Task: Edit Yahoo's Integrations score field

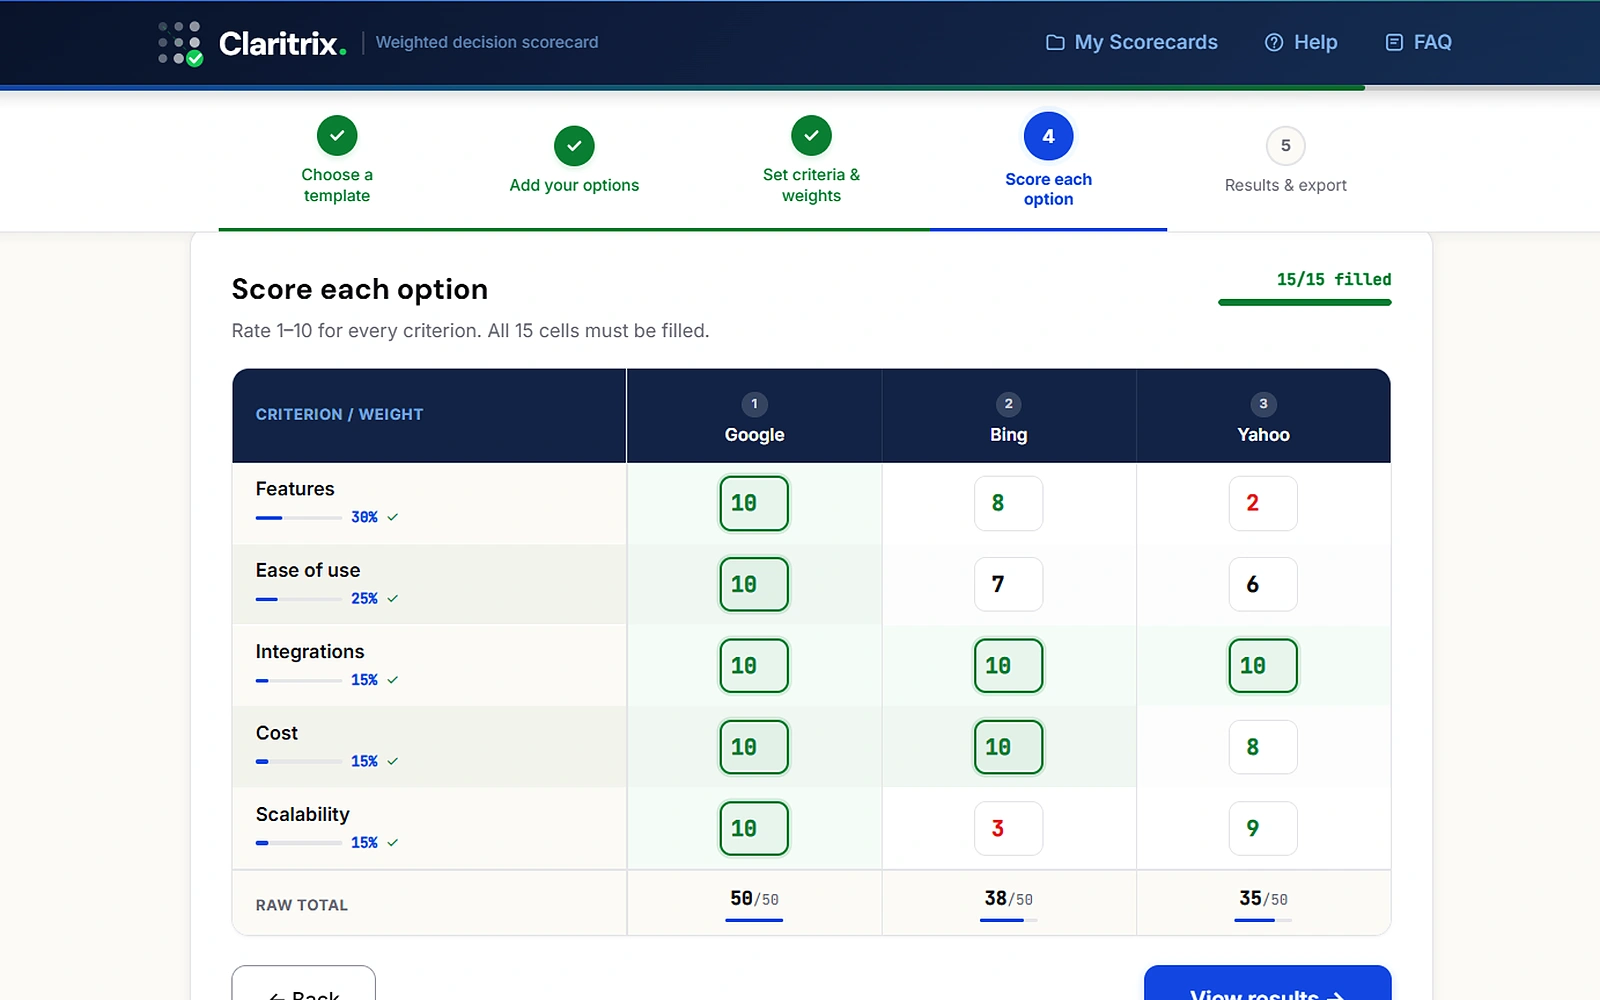Action: tap(1263, 666)
